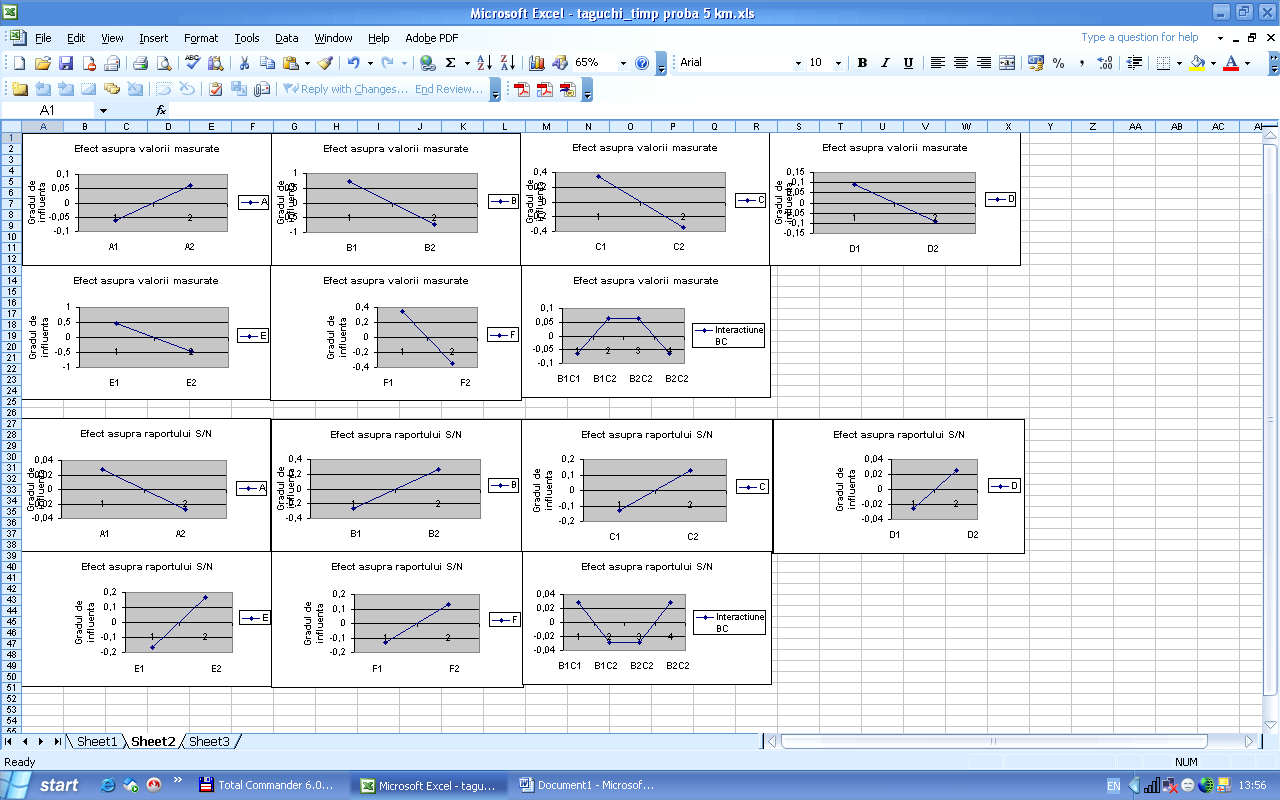Increase decimal places
Screen dimensions: 1280x800
(x=1105, y=63)
